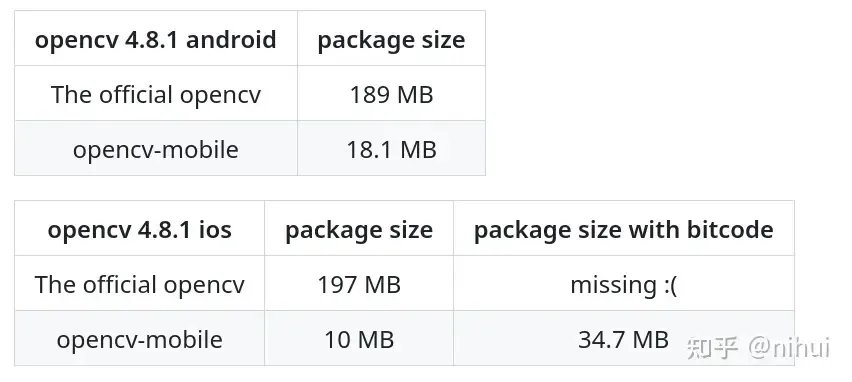
Task: Click the android table 'package size' header
Action: [x=391, y=39]
